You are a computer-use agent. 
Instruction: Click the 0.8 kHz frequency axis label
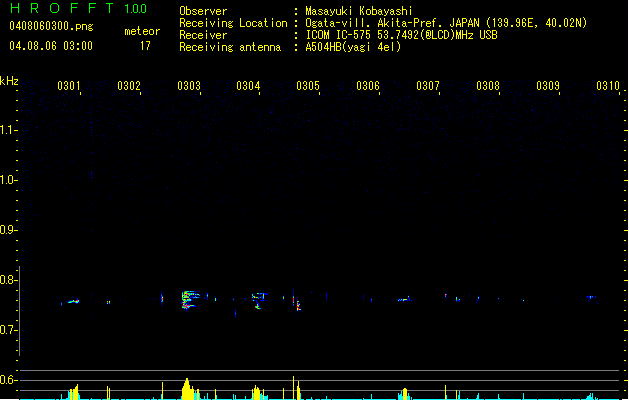click(9, 280)
